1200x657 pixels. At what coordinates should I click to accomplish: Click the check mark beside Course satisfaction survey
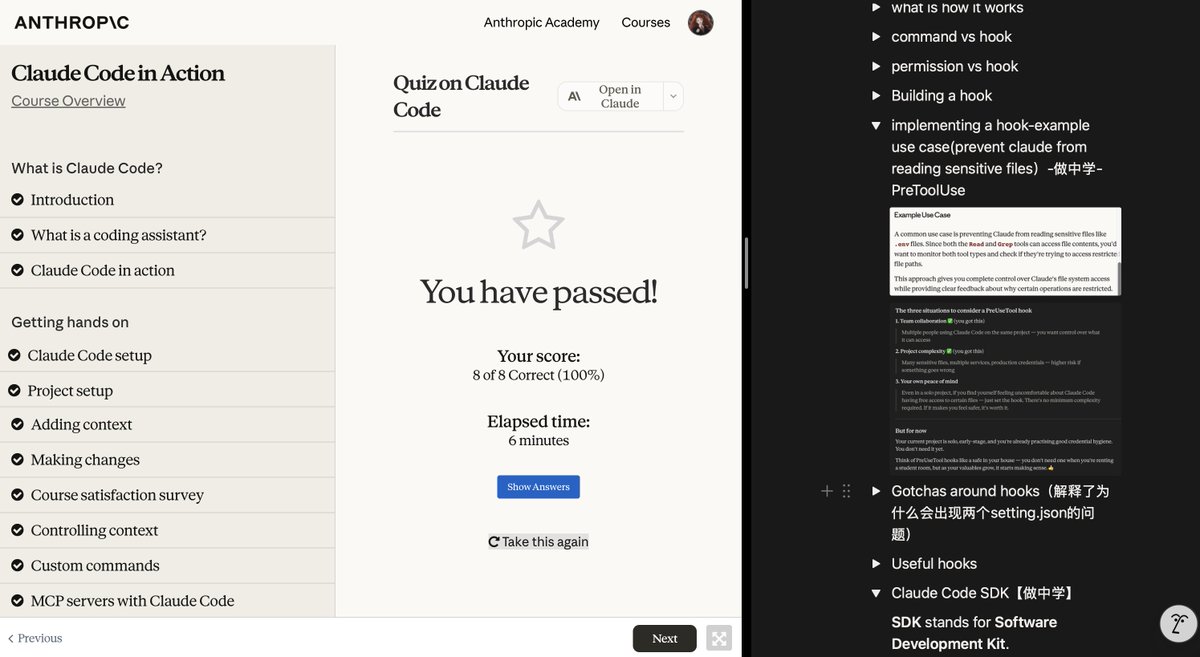coord(17,495)
